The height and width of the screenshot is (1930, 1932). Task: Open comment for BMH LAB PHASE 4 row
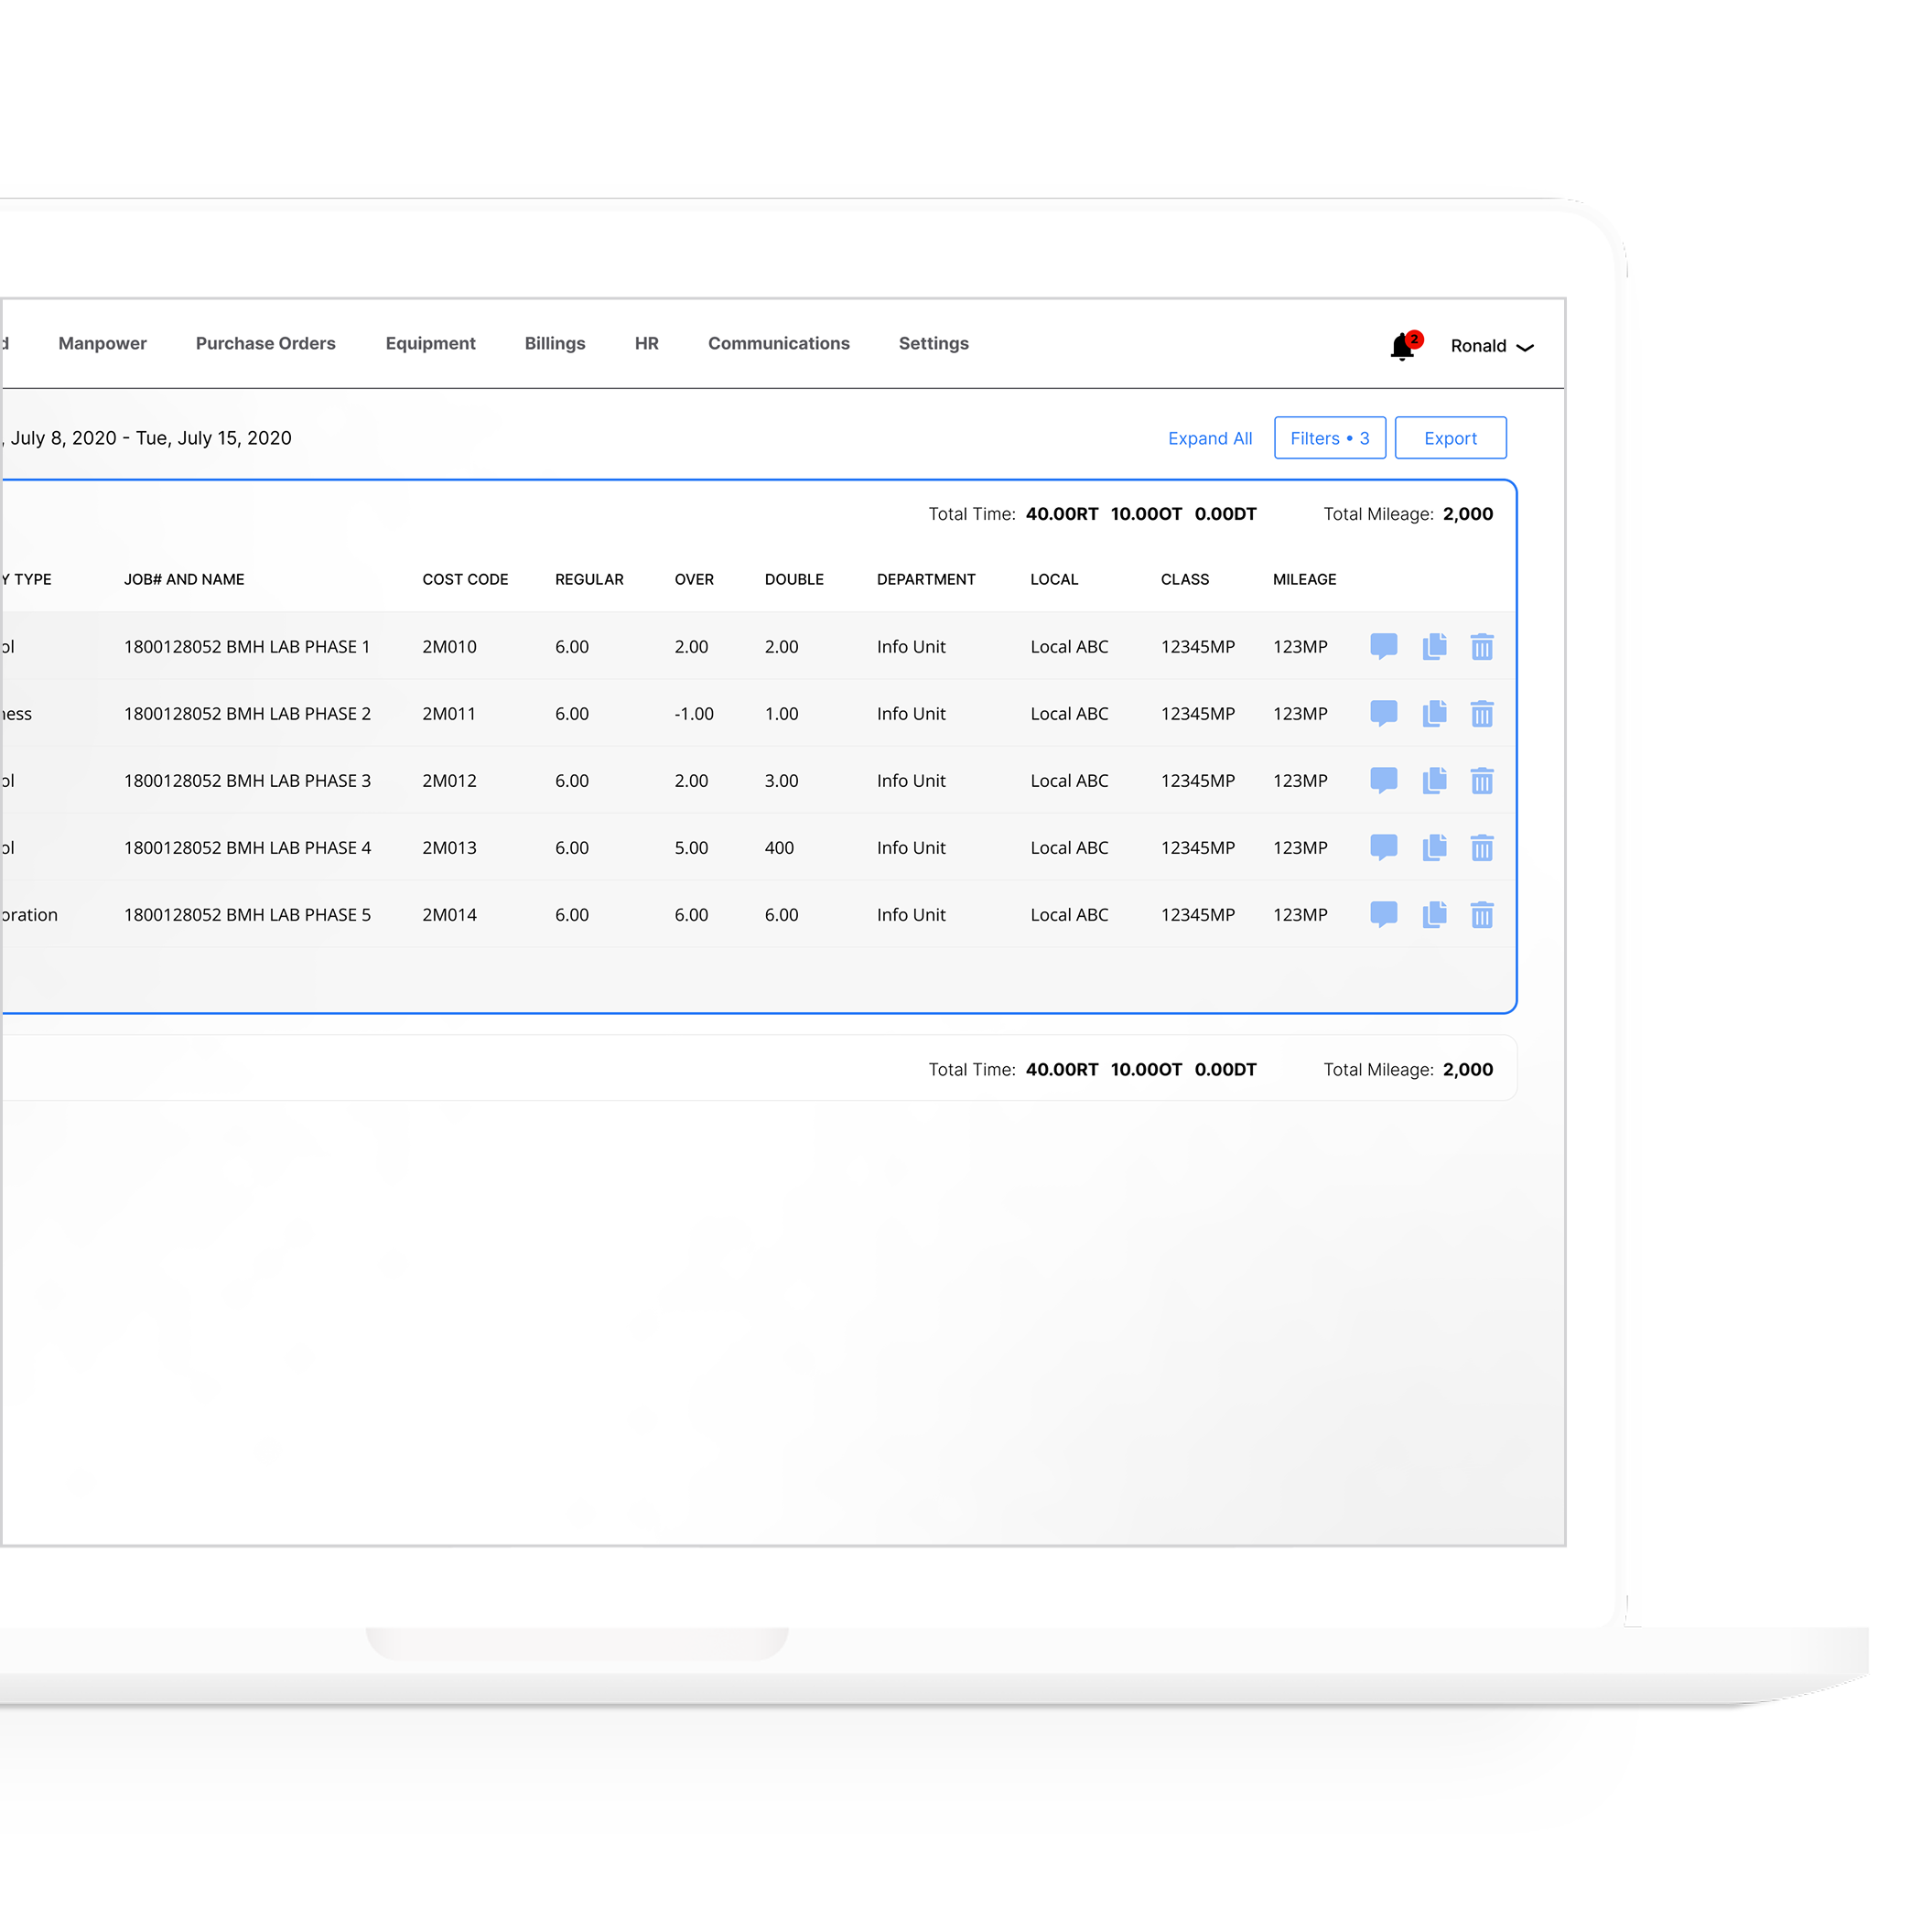click(1383, 848)
